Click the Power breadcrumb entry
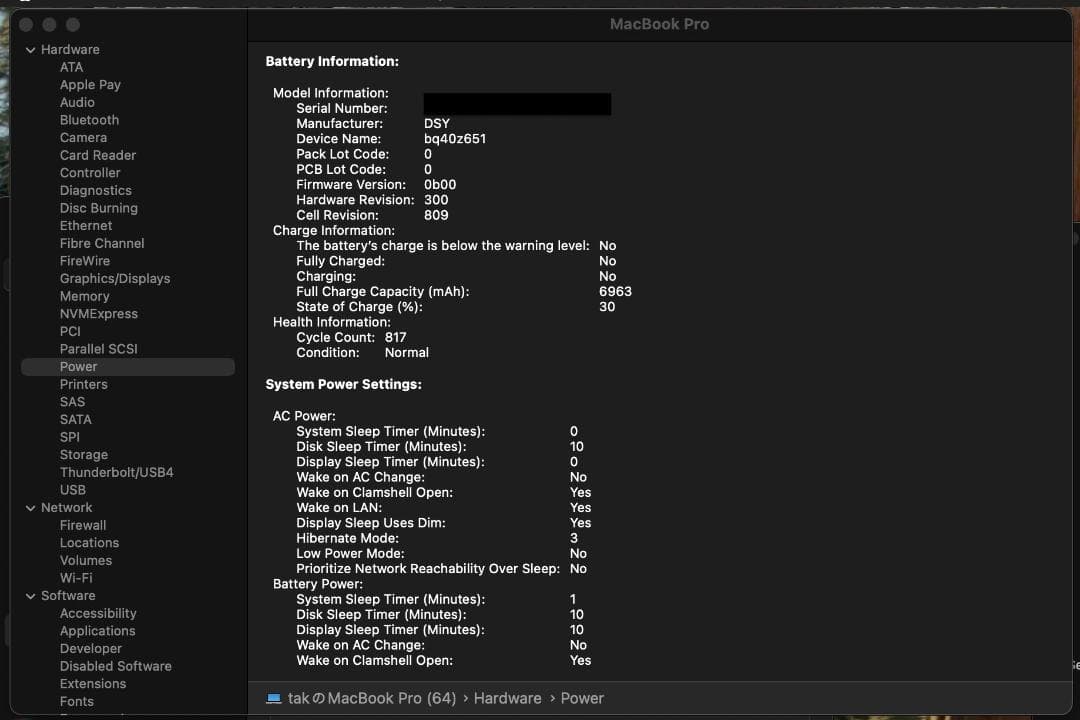The width and height of the screenshot is (1080, 720). point(582,698)
